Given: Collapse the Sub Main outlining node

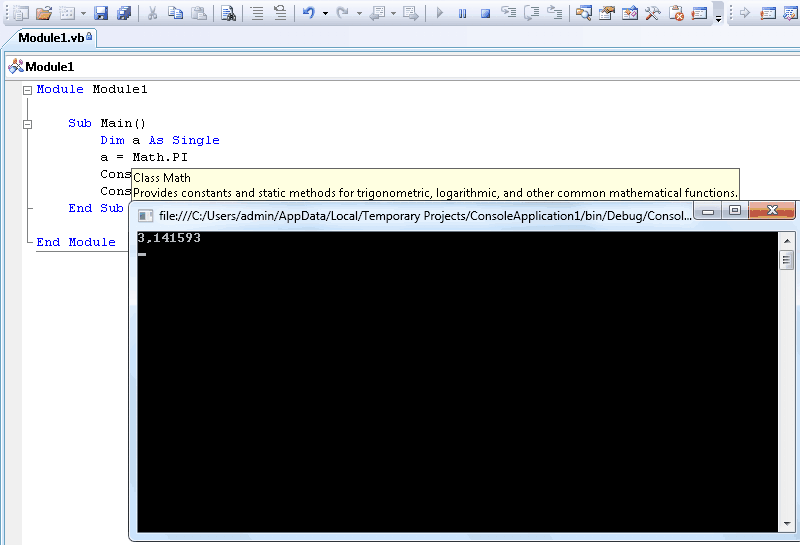Looking at the screenshot, I should pyautogui.click(x=28, y=124).
